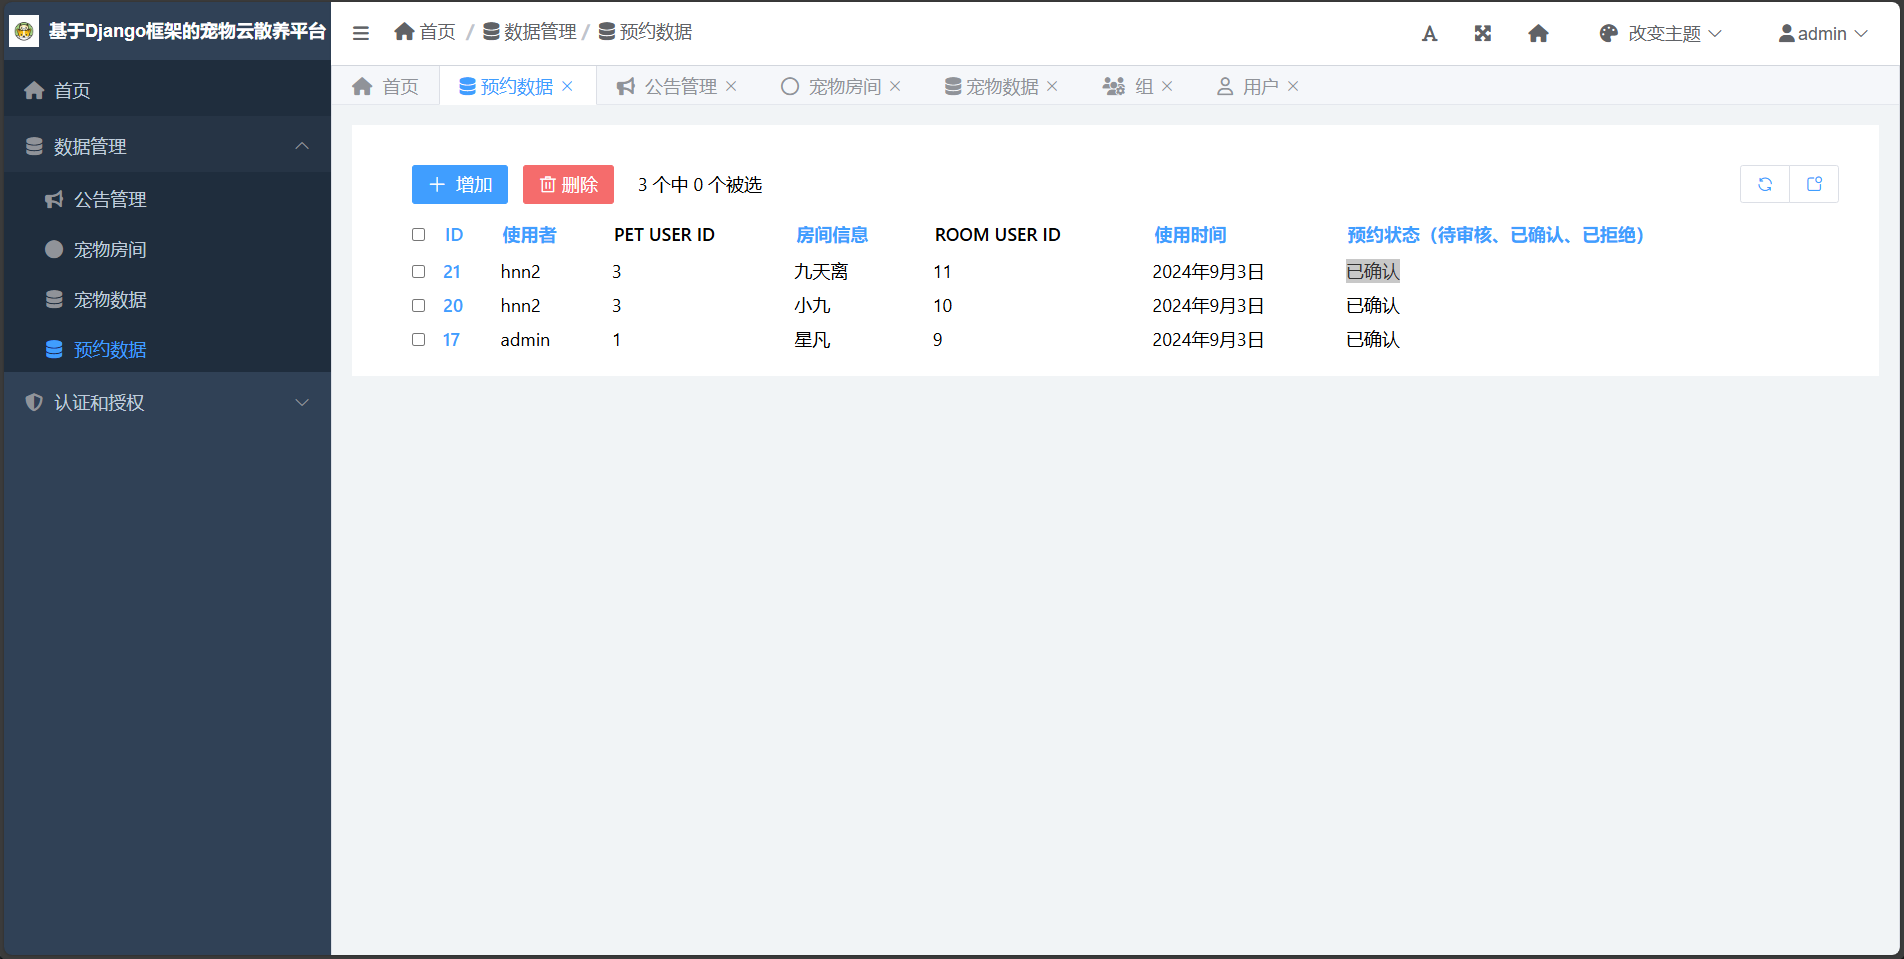Close the 宠物数据 tab
The image size is (1904, 959).
1053,86
